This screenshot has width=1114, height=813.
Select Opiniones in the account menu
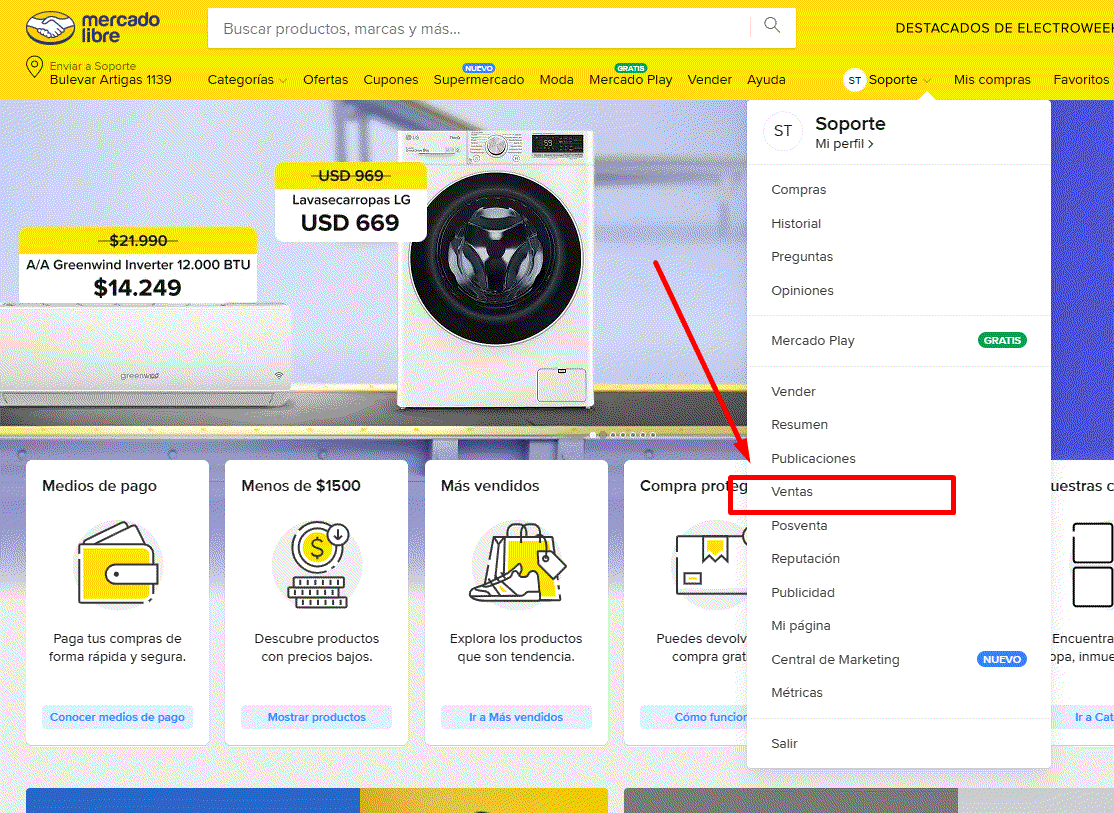[802, 291]
